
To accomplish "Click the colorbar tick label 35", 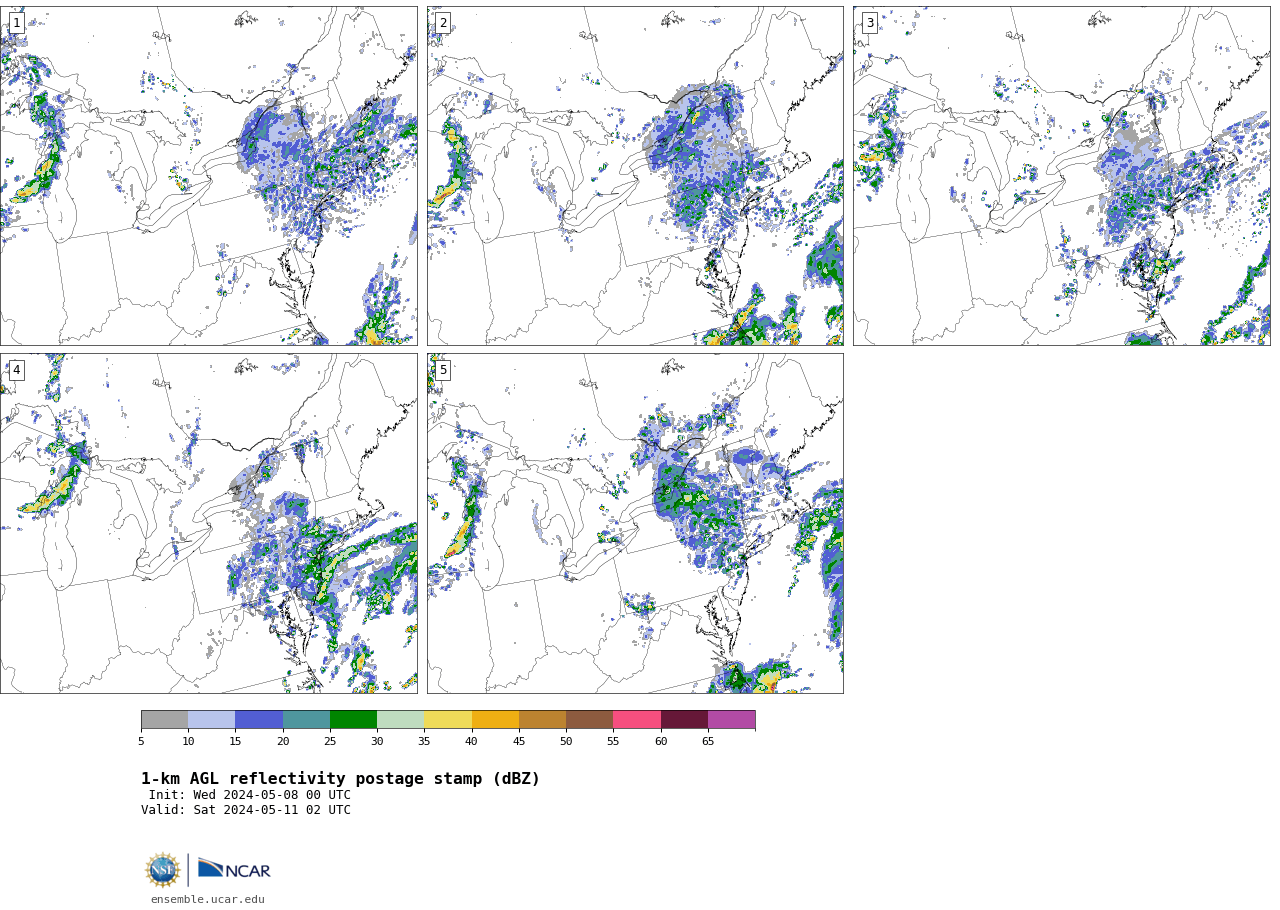I will click(424, 741).
